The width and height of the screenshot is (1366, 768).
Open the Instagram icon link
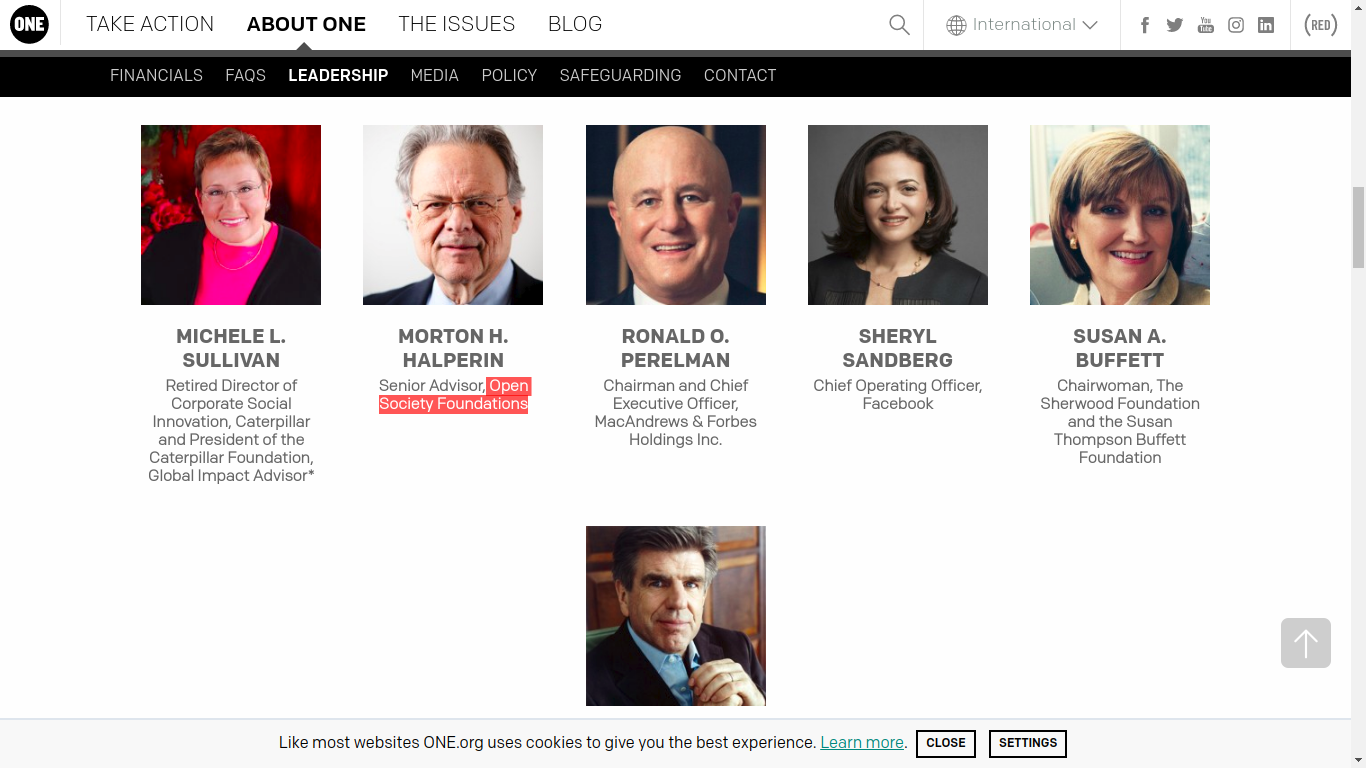coord(1236,25)
